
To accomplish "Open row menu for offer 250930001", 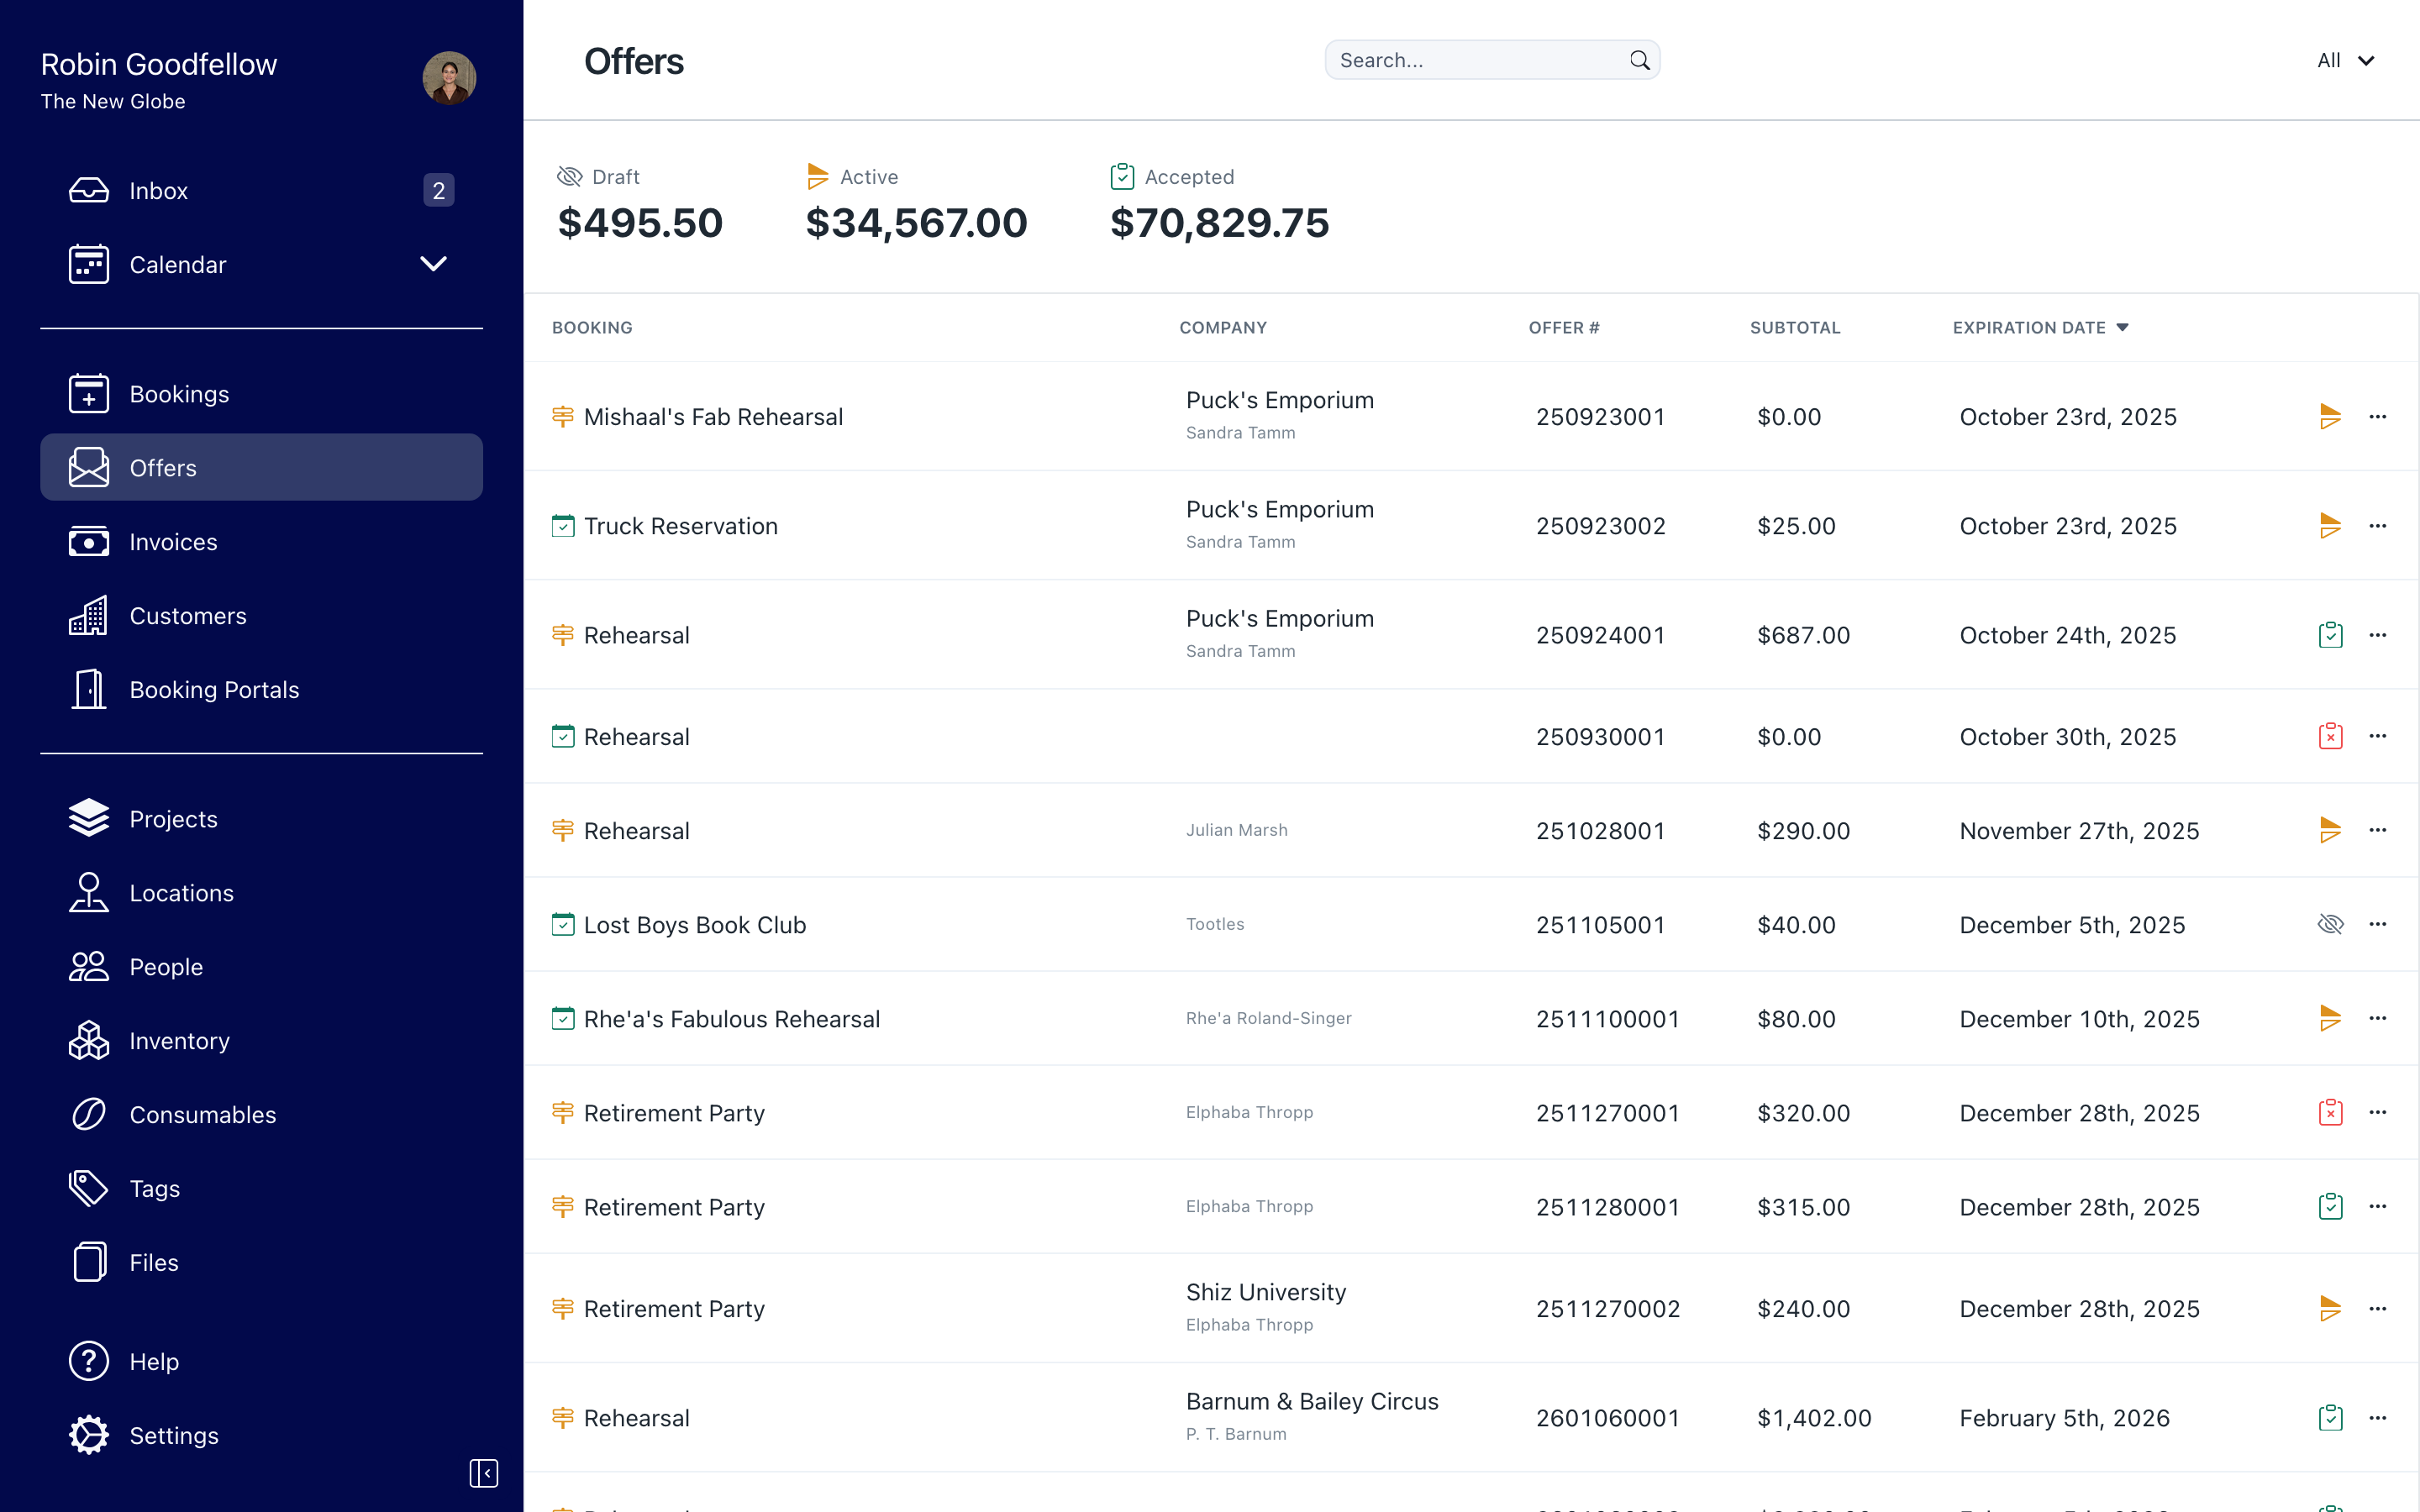I will pos(2378,736).
